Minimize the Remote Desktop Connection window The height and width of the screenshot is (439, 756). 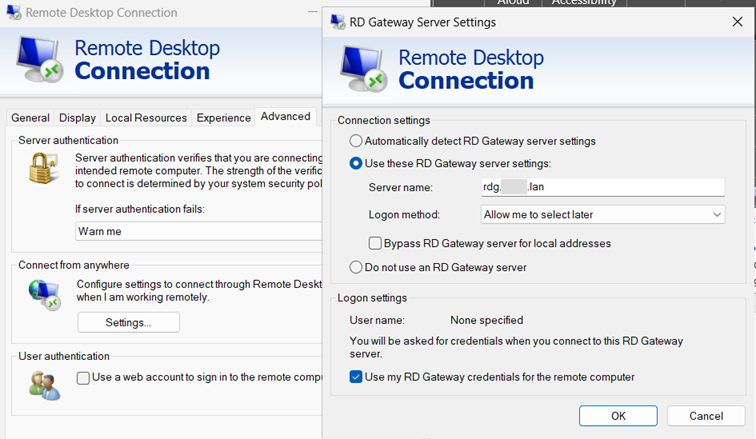tap(312, 12)
